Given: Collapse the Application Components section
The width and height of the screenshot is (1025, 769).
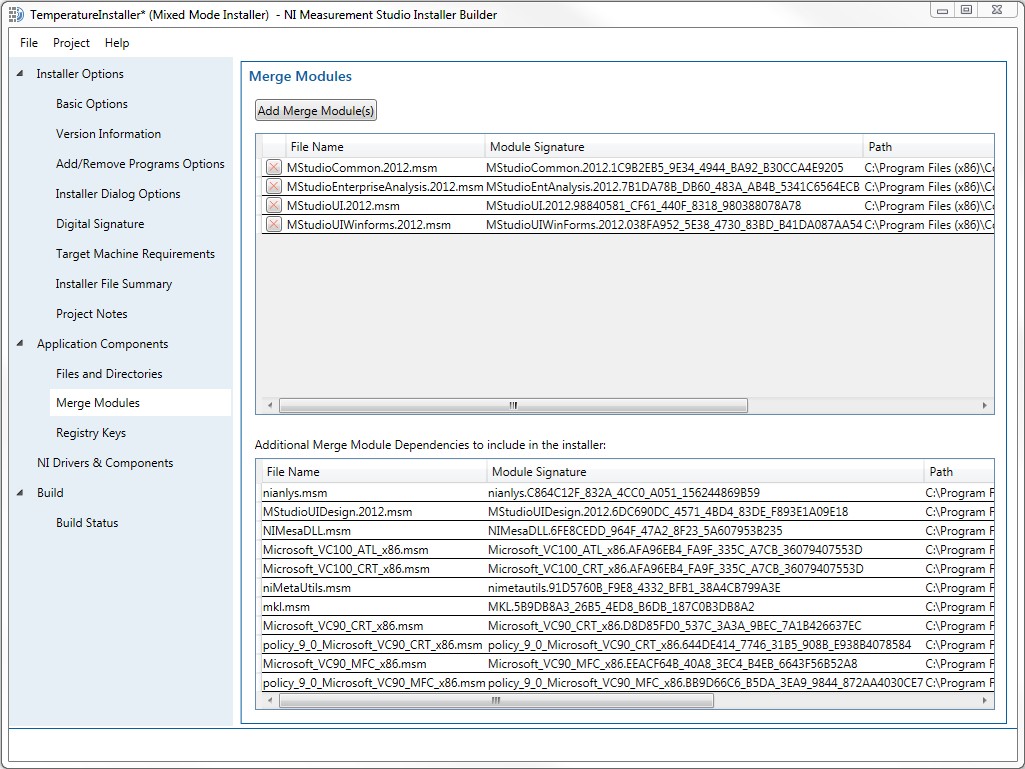Looking at the screenshot, I should pyautogui.click(x=20, y=343).
